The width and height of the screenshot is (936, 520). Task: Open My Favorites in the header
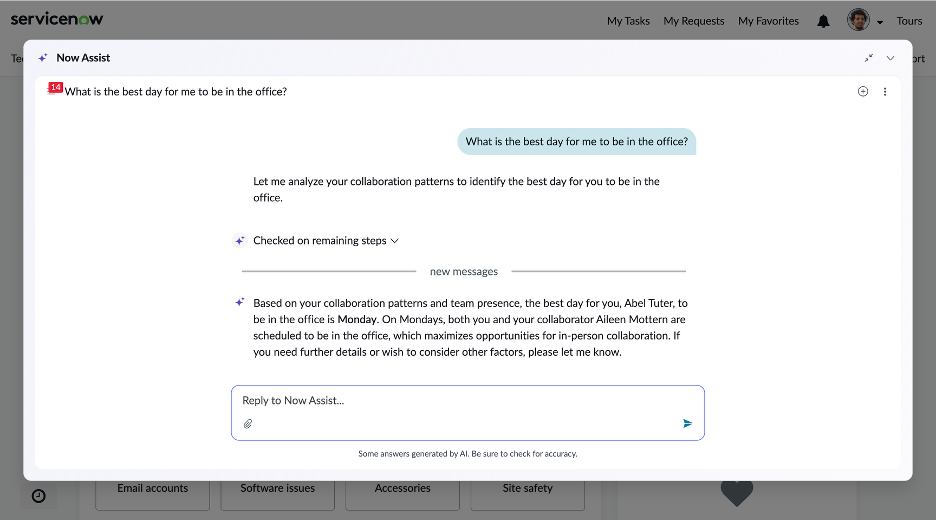pyautogui.click(x=768, y=21)
